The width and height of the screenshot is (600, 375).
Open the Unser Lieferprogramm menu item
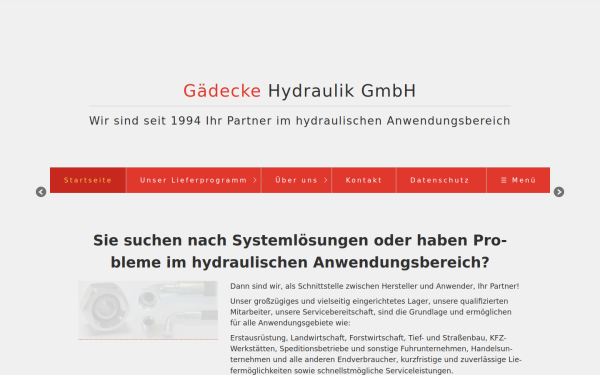(194, 180)
